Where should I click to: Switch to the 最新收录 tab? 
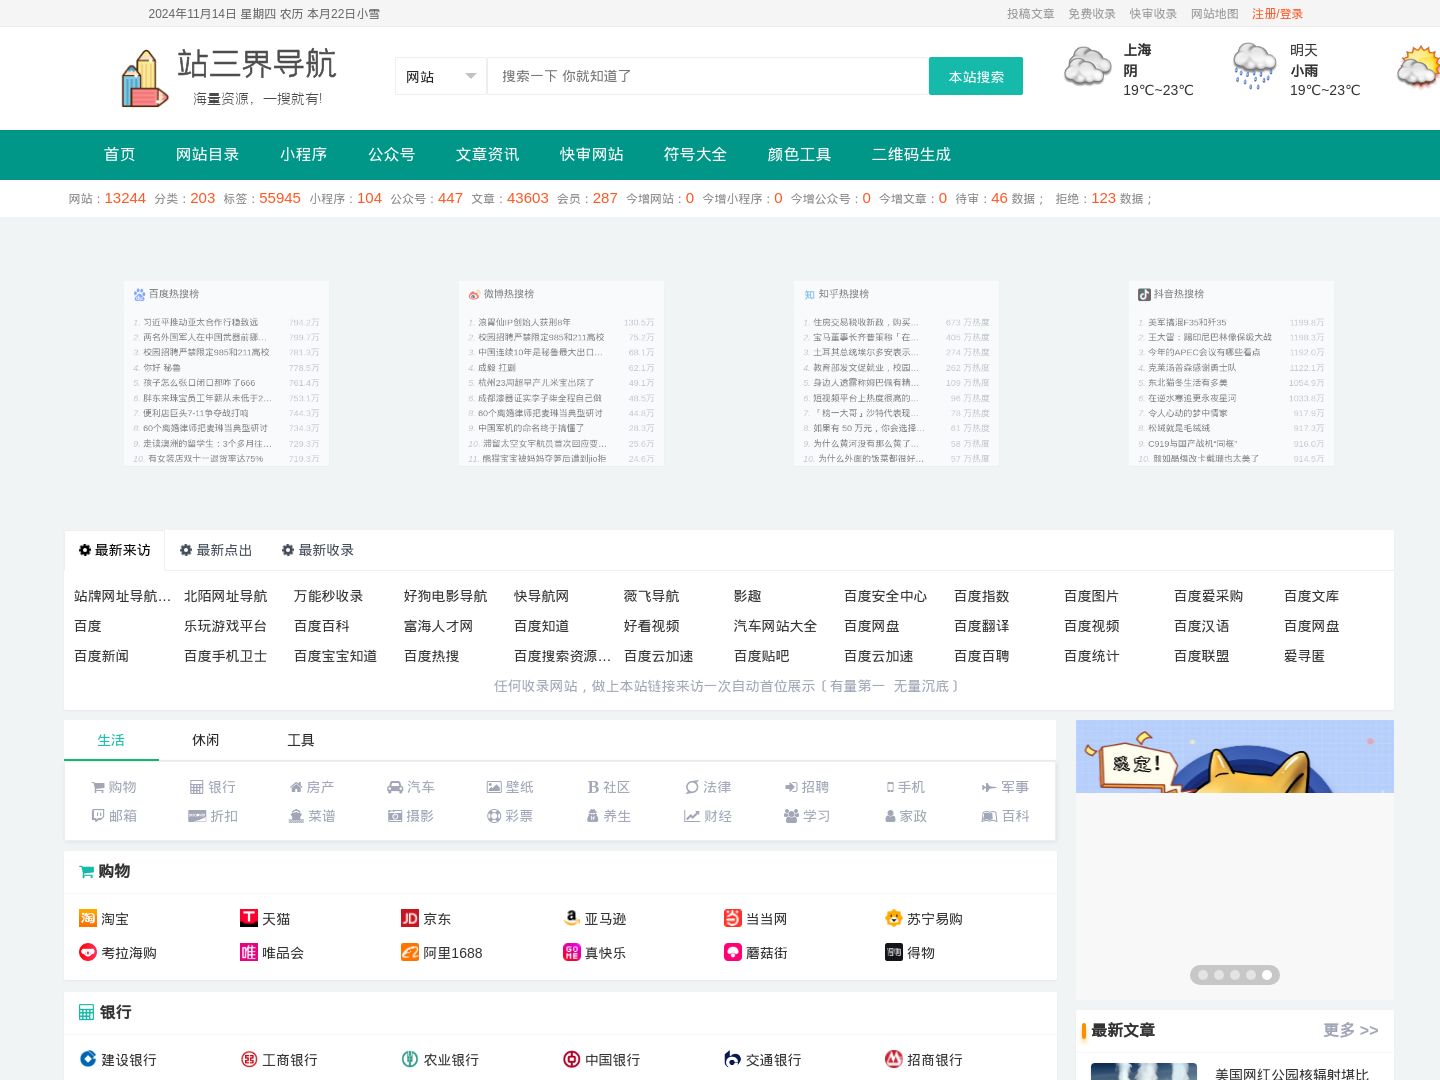tap(318, 550)
